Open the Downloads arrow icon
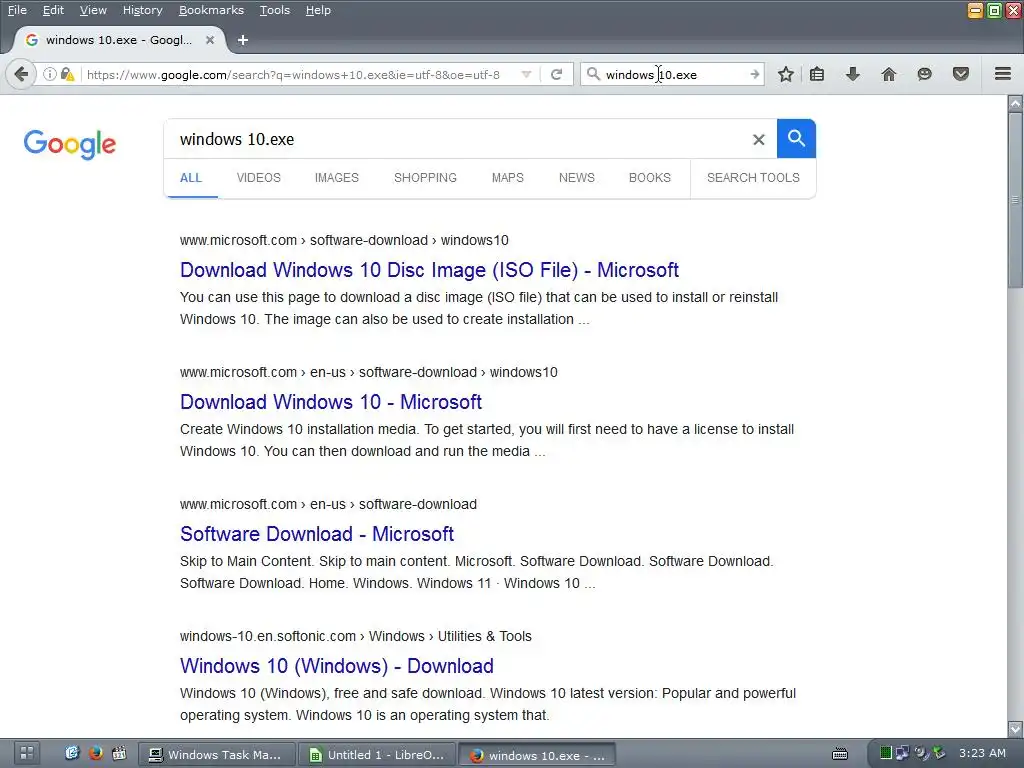Screen dimensions: 1024x768 (x=852, y=74)
